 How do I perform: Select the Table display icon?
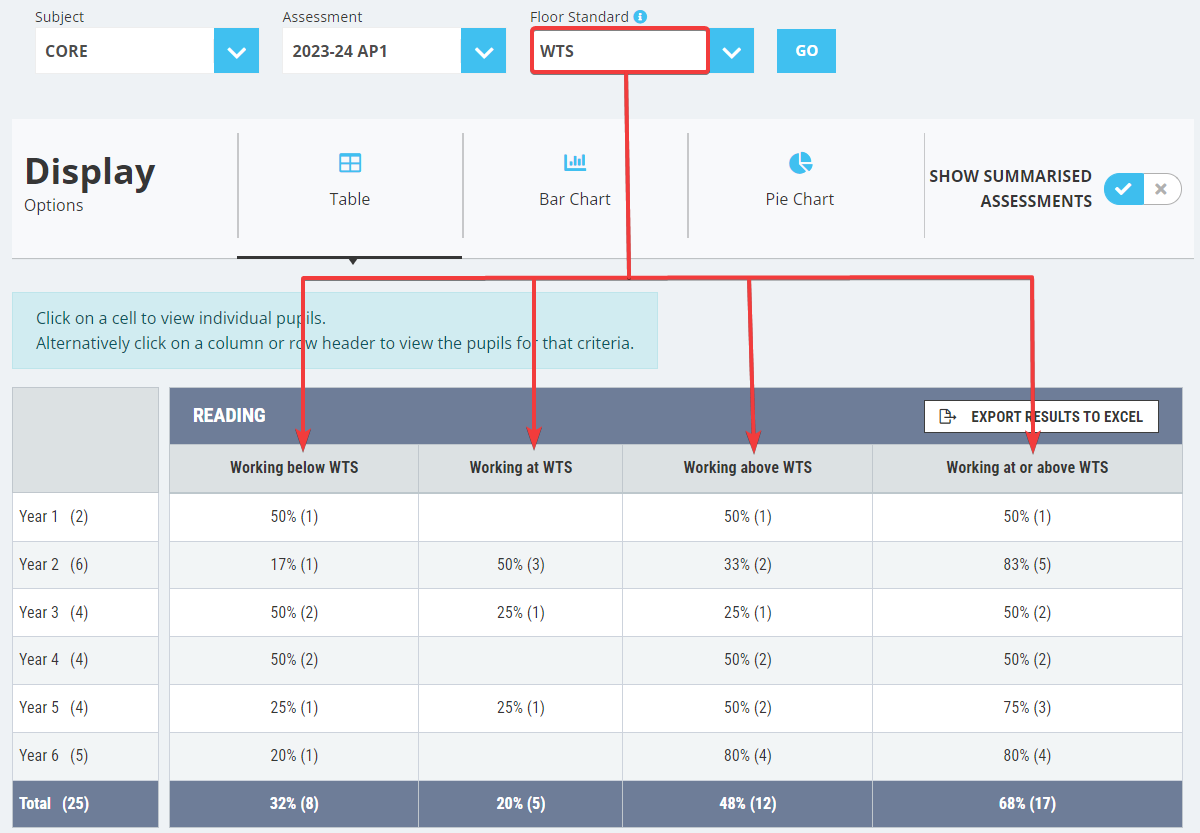click(x=350, y=162)
